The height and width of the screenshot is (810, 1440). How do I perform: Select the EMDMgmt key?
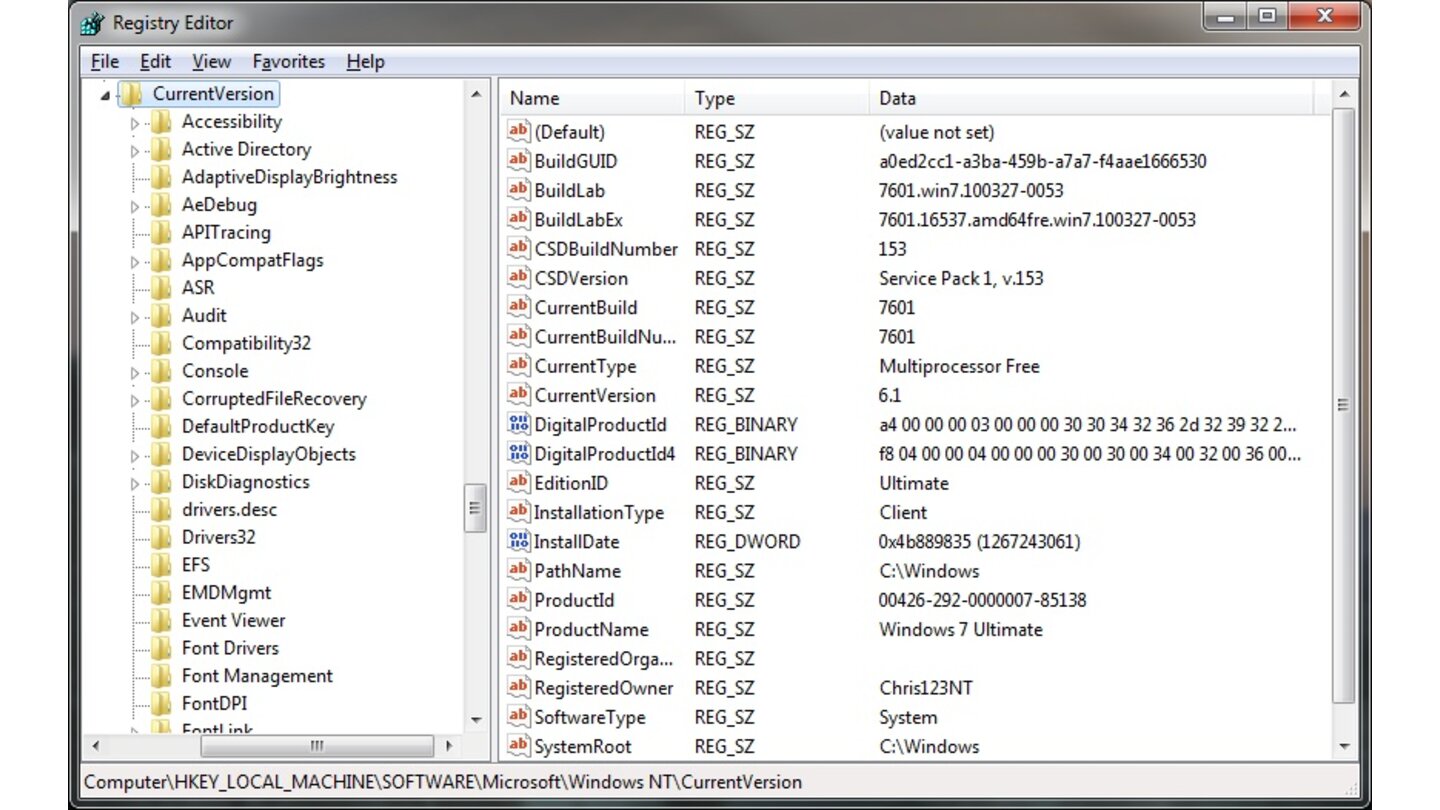(x=226, y=592)
